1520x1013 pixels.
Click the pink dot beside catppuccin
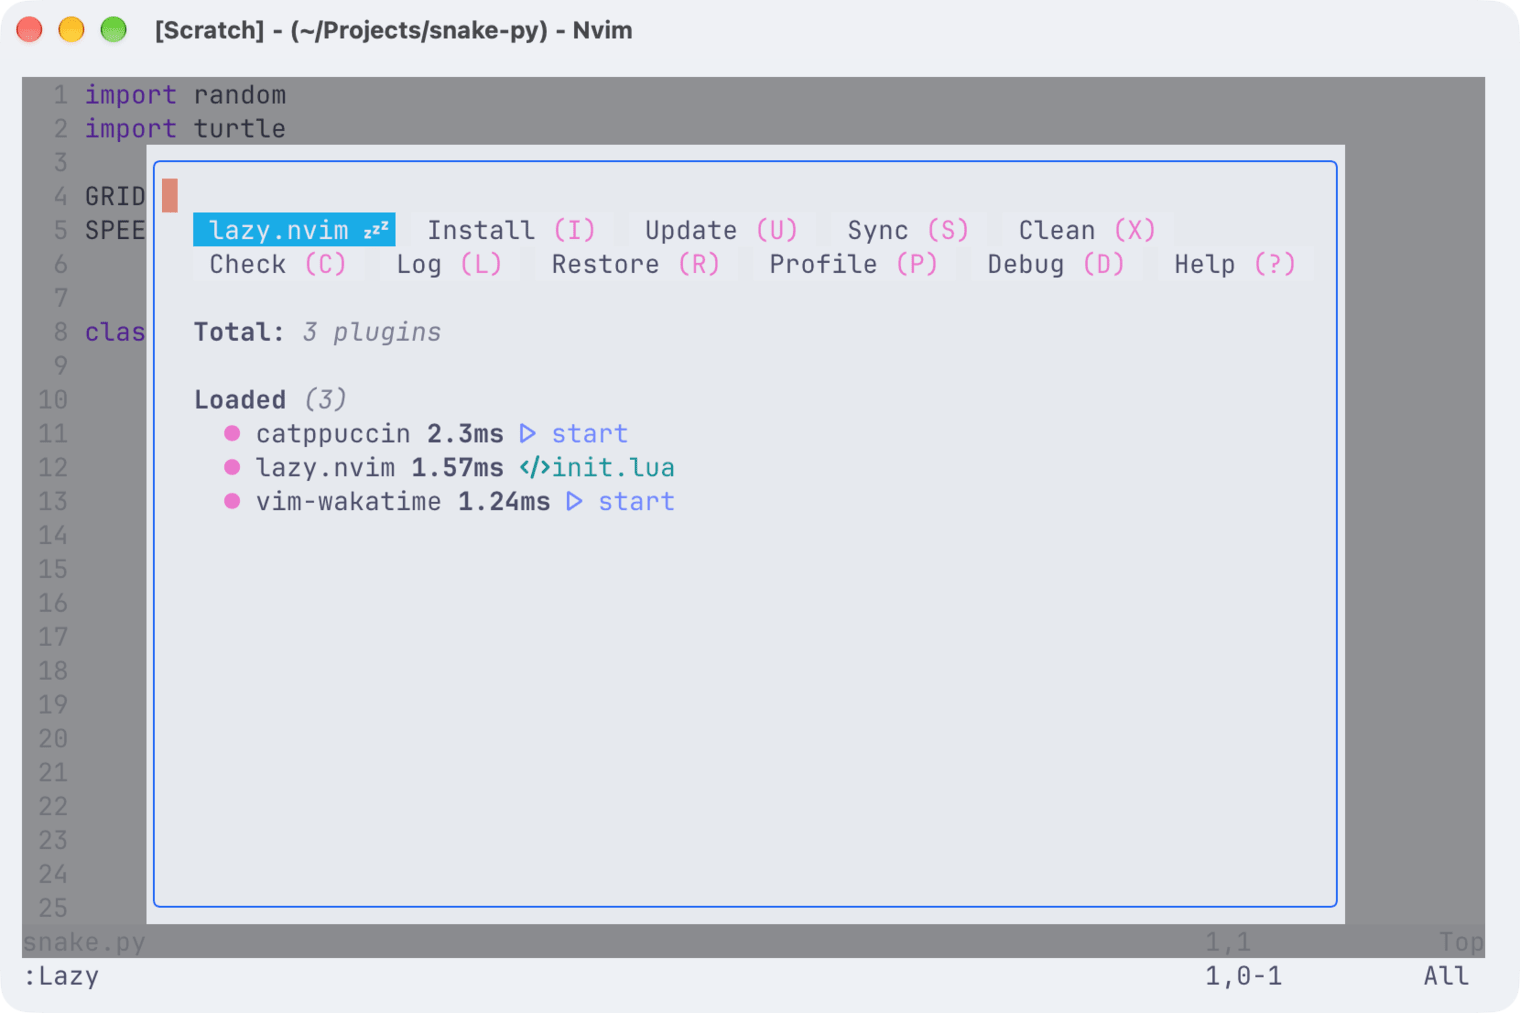pyautogui.click(x=232, y=433)
